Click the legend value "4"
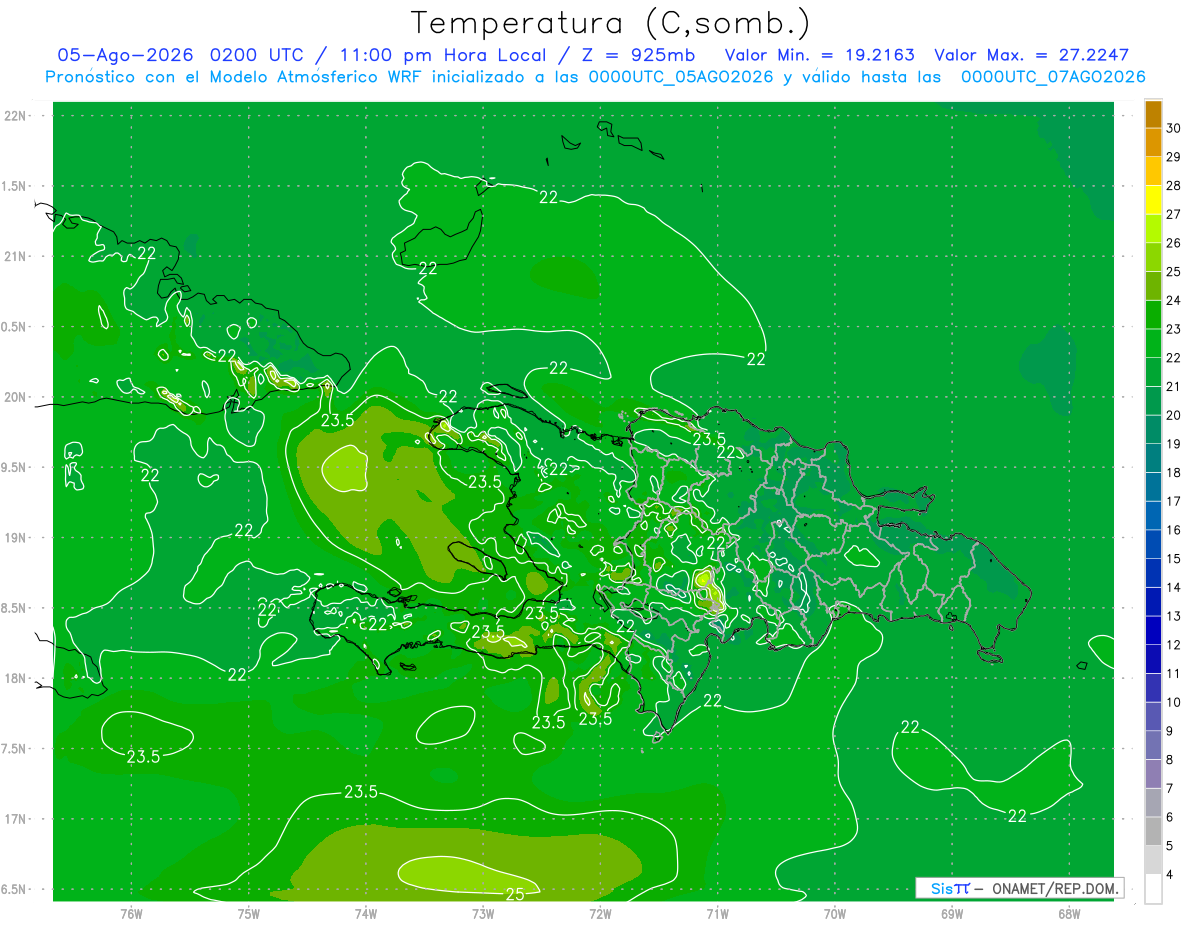The image size is (1200, 927). 1172,875
